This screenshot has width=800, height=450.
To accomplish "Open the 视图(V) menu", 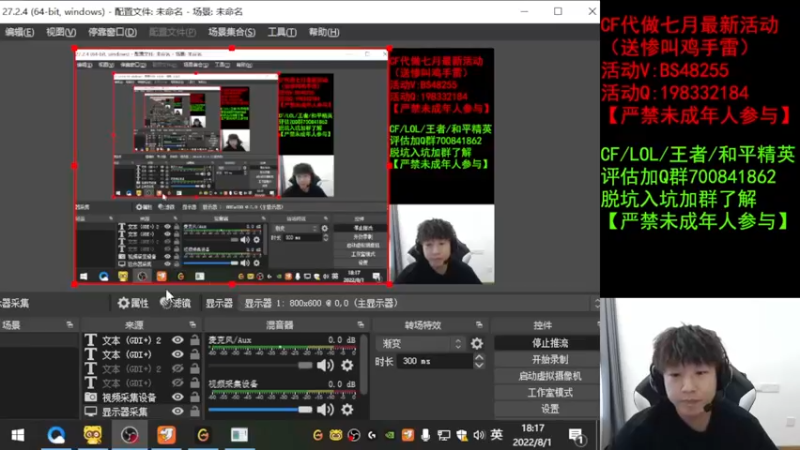I will pos(61,32).
